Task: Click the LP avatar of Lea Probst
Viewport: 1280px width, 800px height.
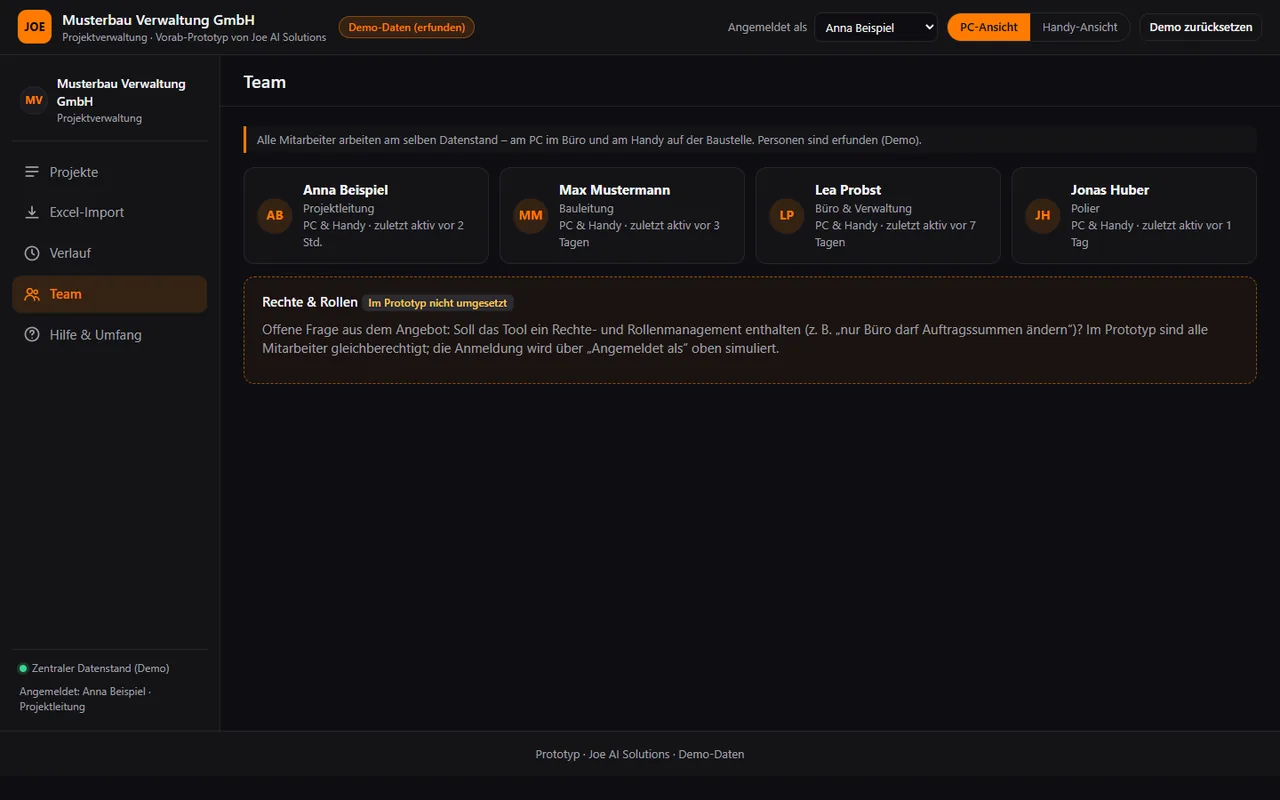Action: pos(787,215)
